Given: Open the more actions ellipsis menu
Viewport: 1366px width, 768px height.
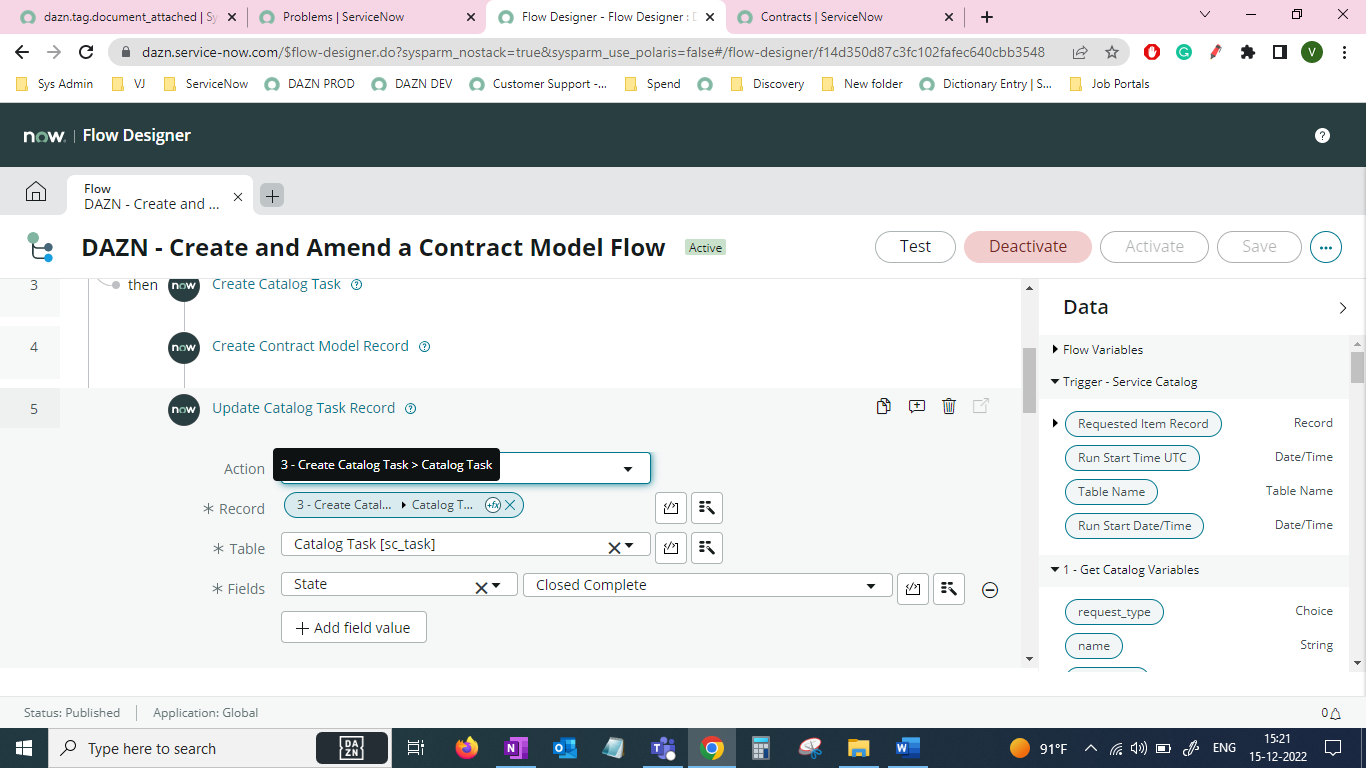Looking at the screenshot, I should tap(1326, 247).
